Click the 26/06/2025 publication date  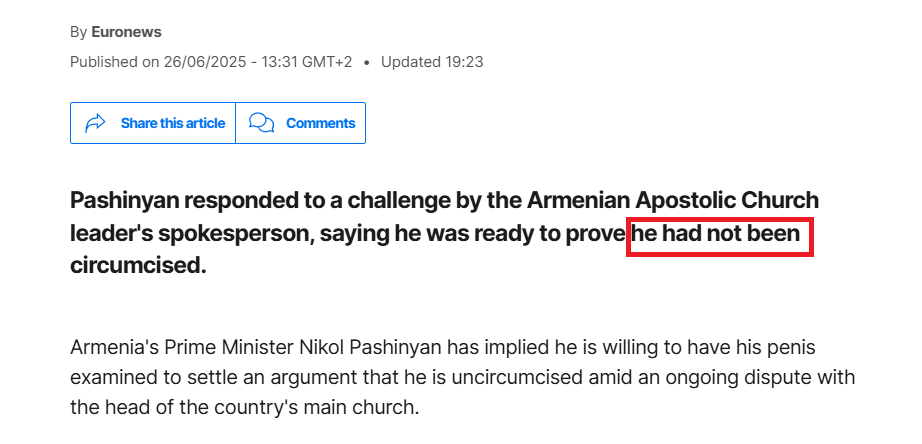(x=205, y=62)
